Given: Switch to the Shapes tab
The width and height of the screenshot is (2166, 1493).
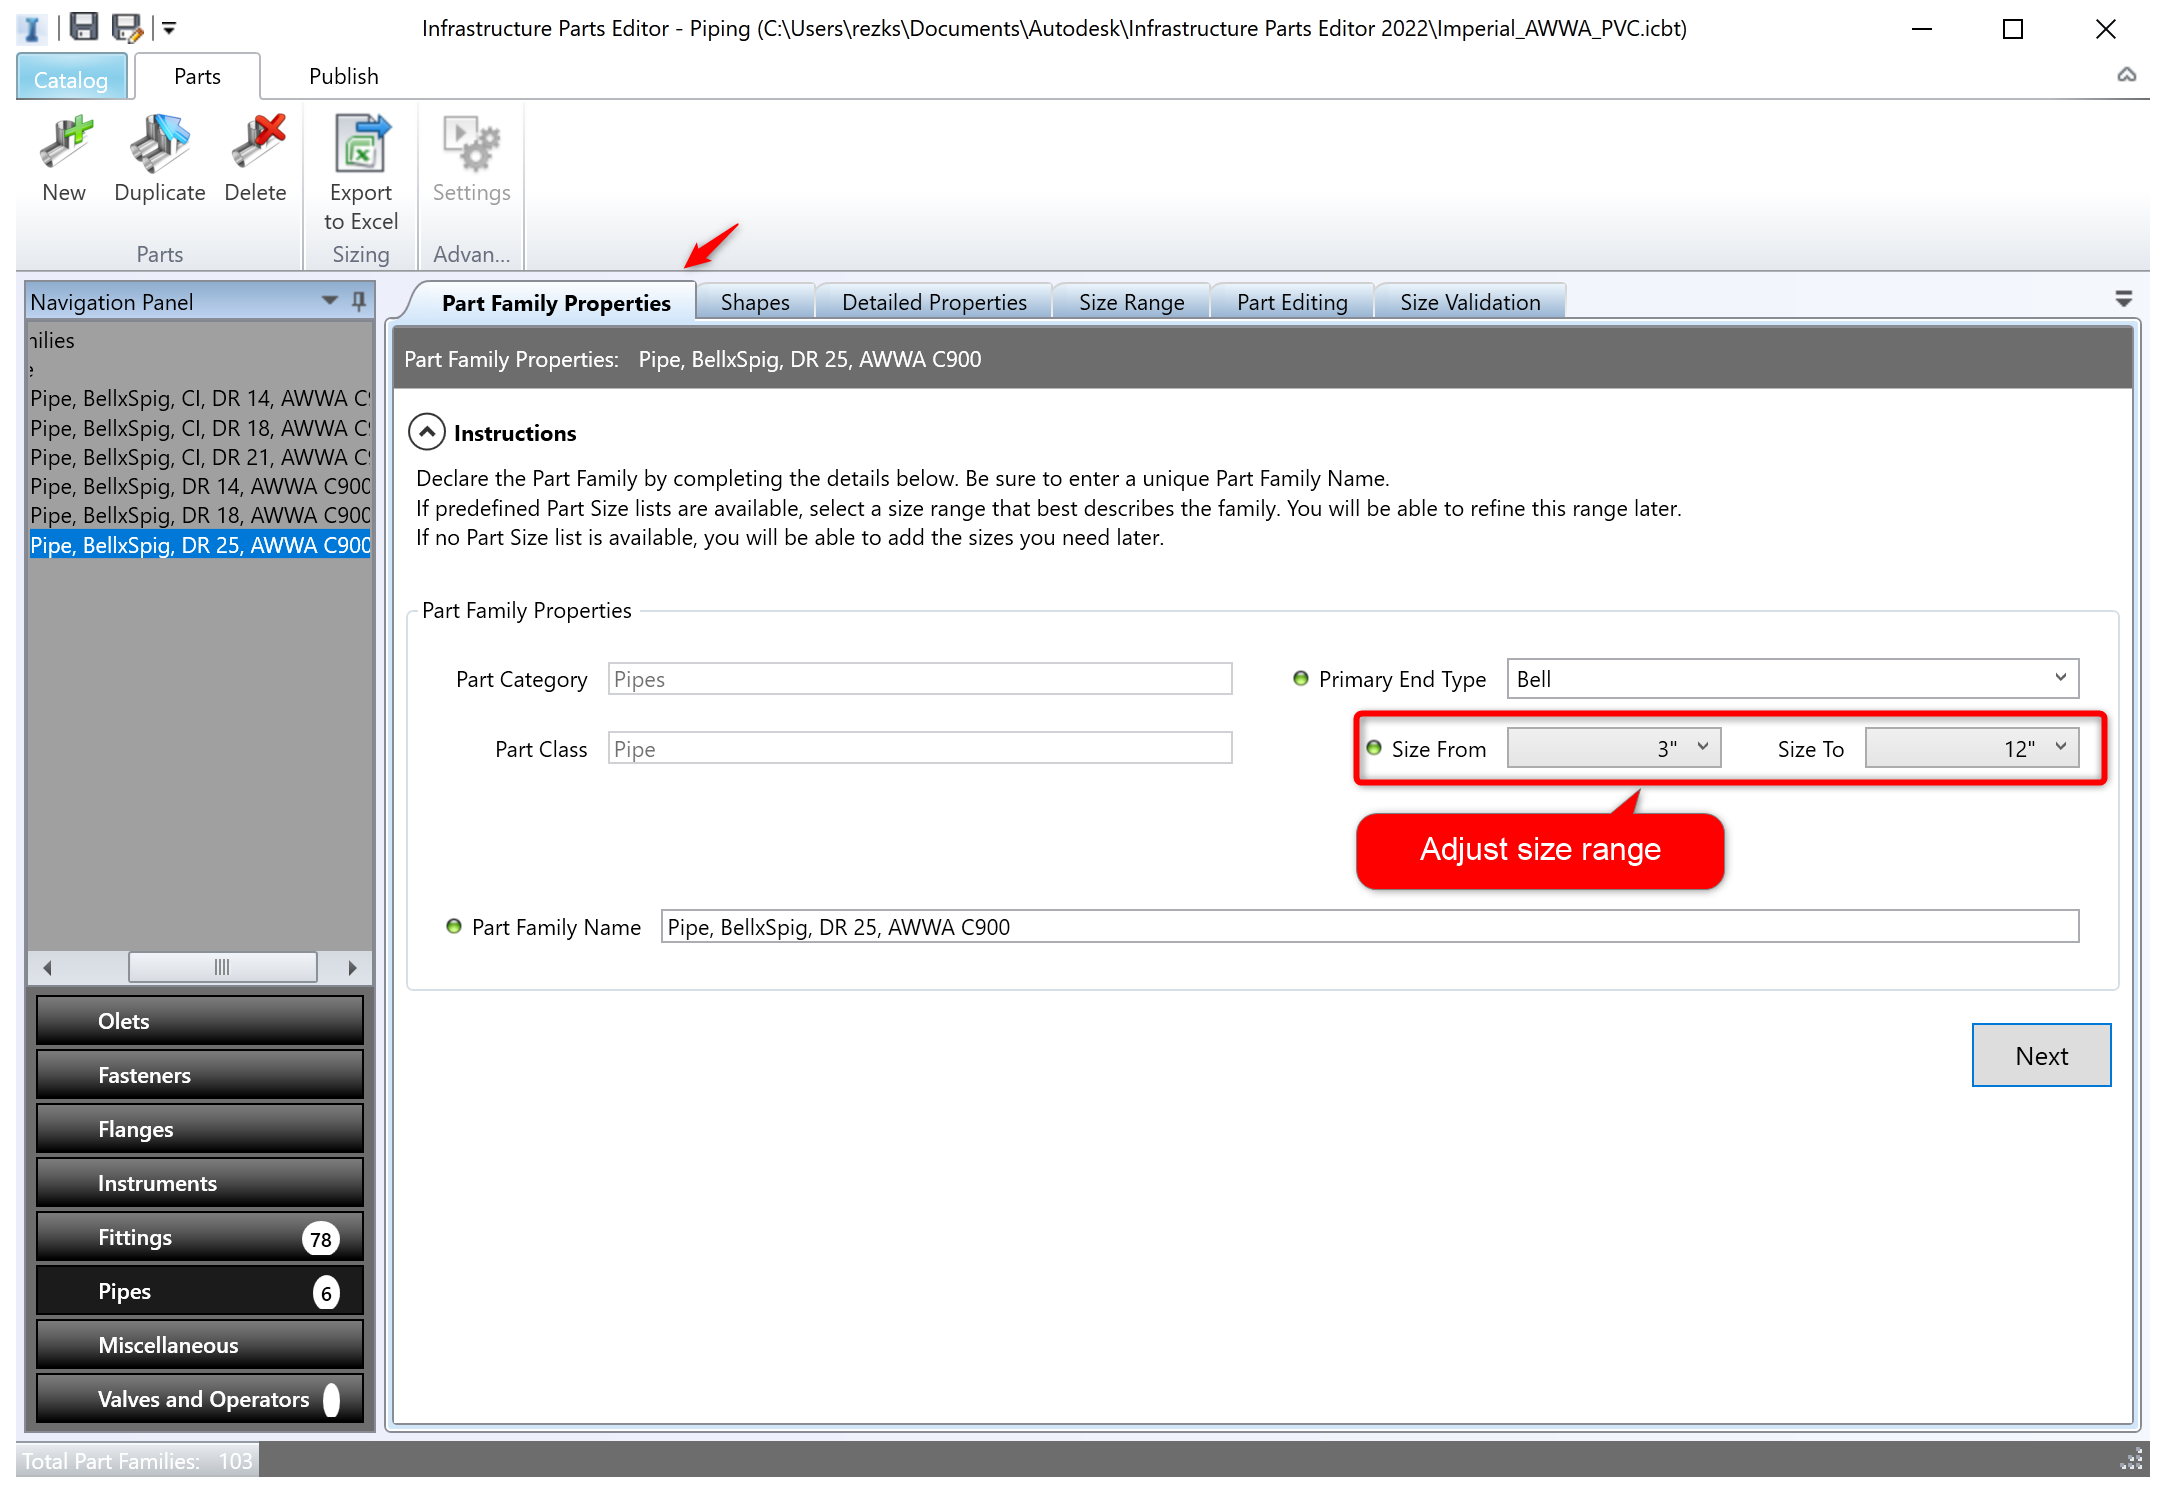Looking at the screenshot, I should tap(754, 302).
